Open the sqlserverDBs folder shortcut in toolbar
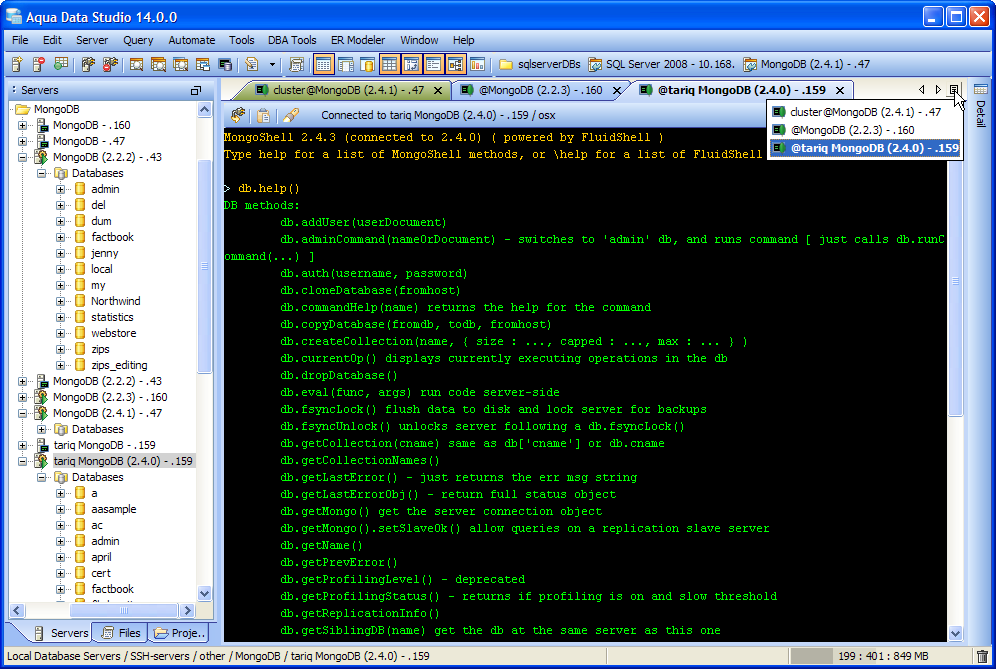 pos(540,64)
